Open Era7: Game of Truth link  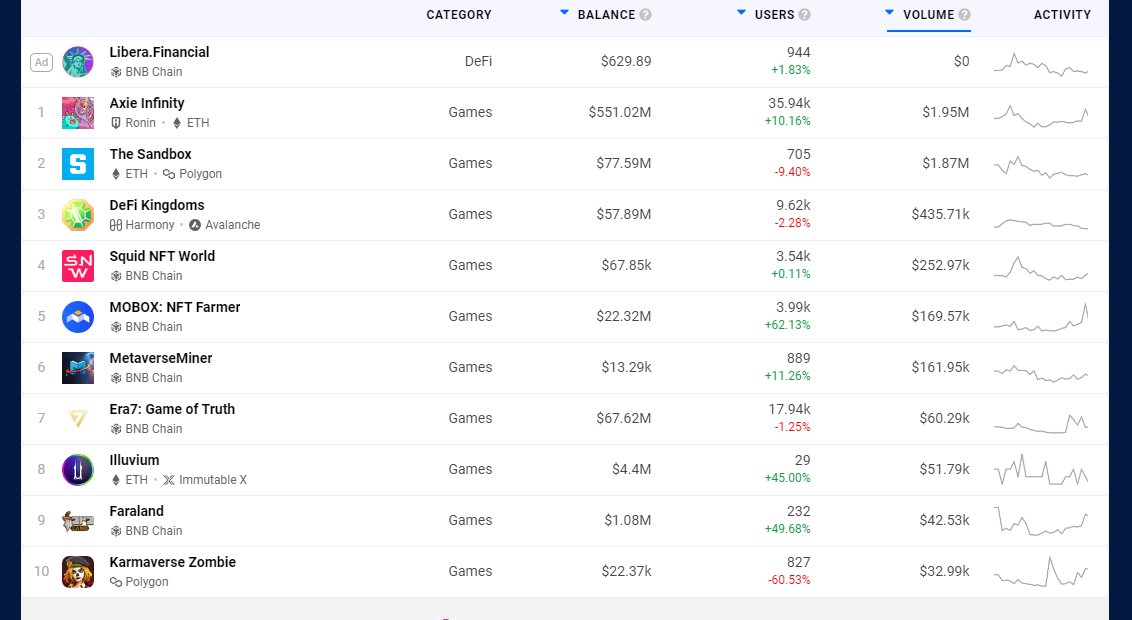173,409
